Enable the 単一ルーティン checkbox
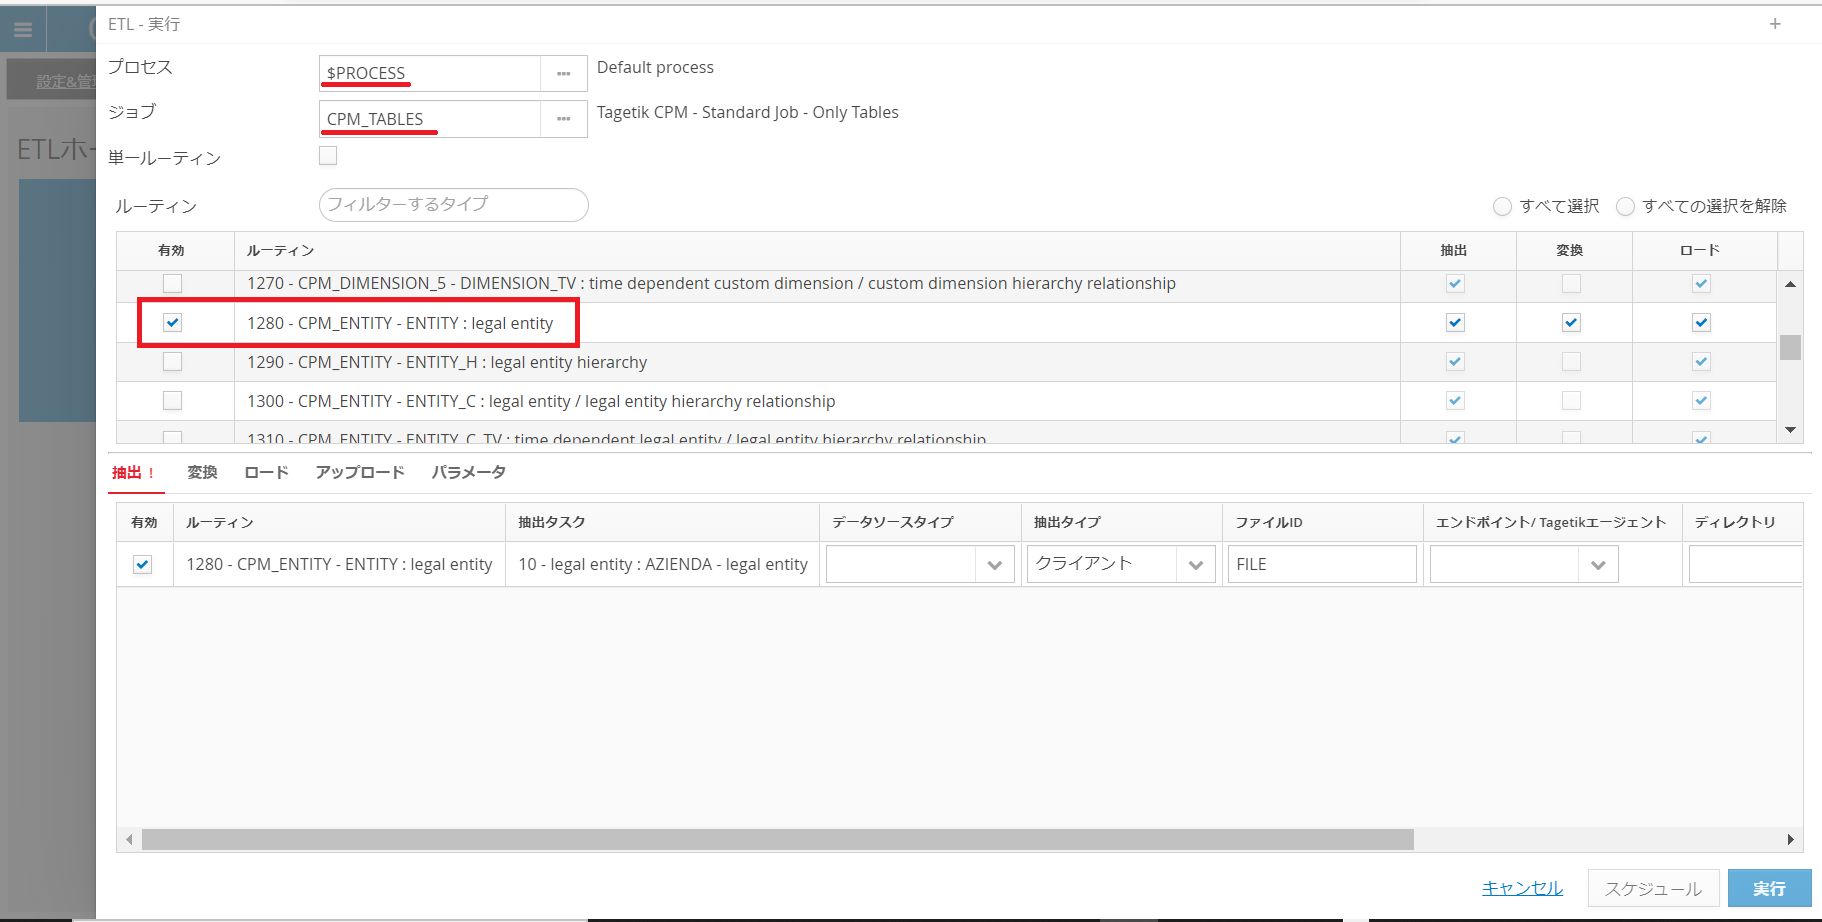The width and height of the screenshot is (1822, 922). tap(328, 156)
